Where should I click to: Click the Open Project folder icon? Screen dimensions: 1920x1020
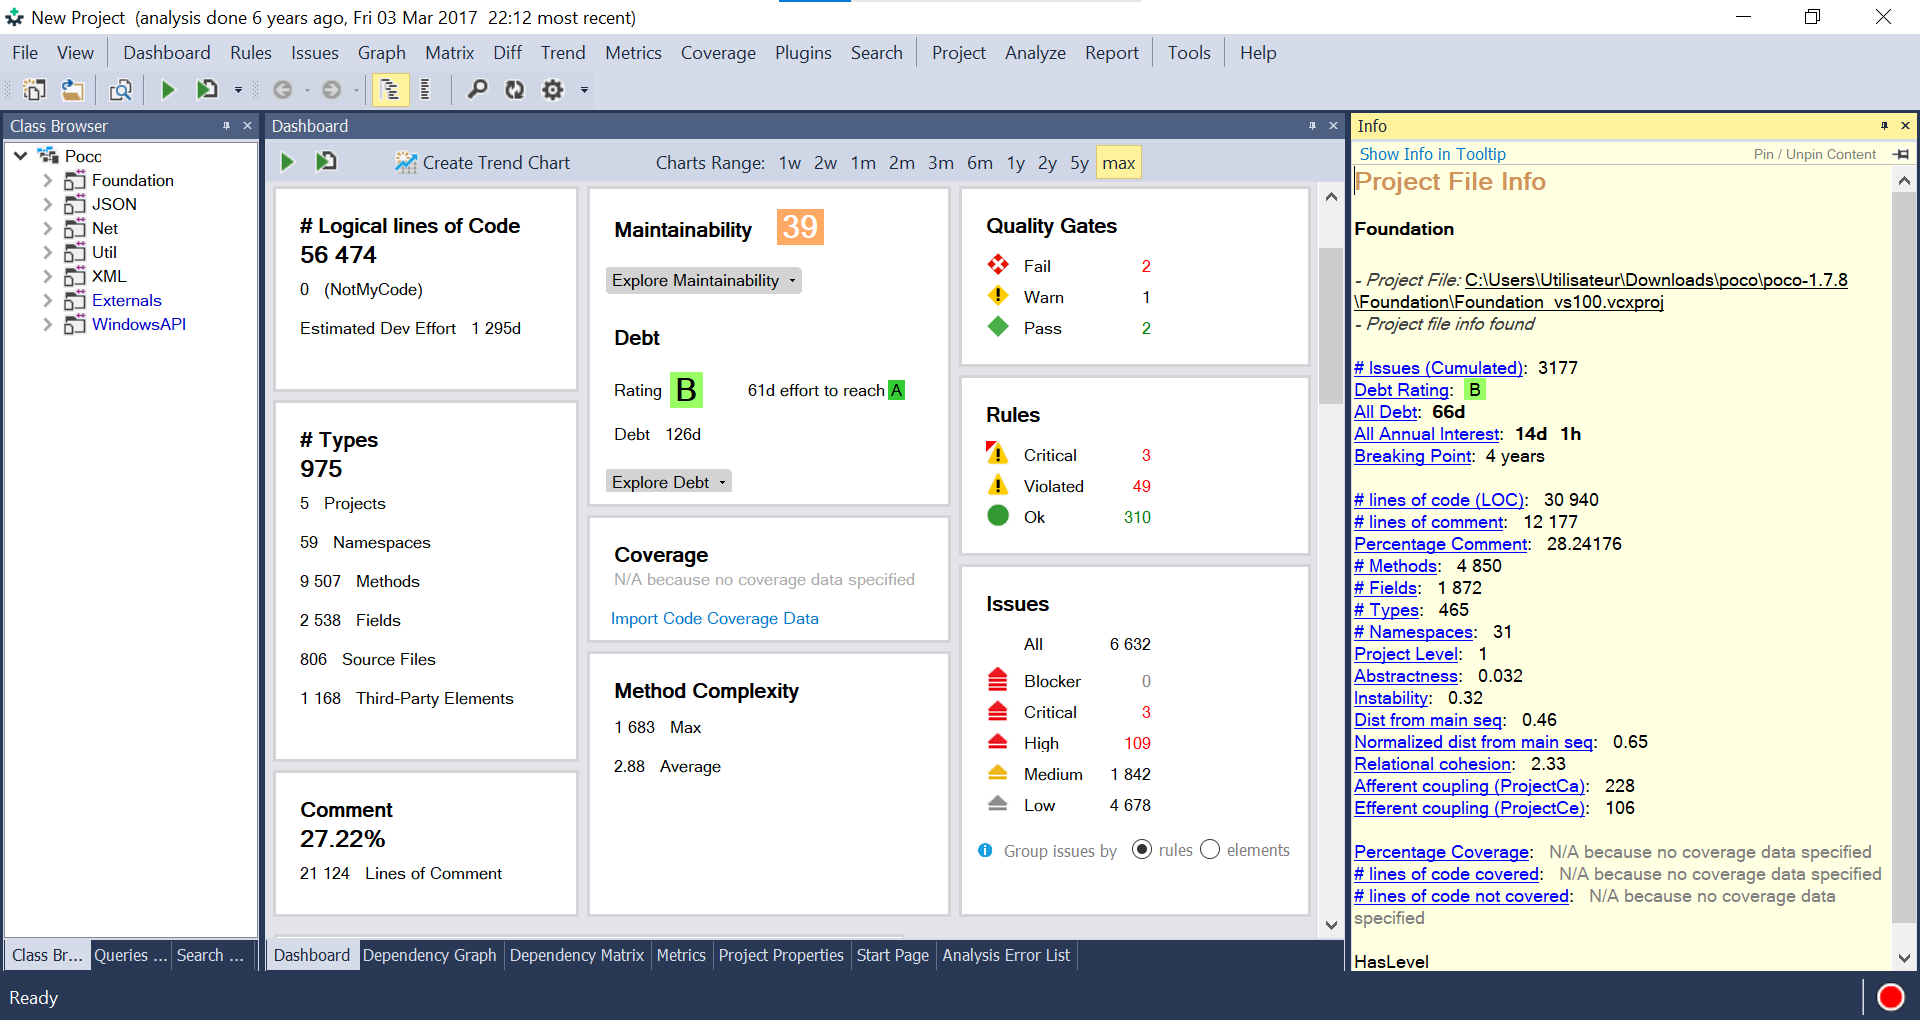point(72,90)
